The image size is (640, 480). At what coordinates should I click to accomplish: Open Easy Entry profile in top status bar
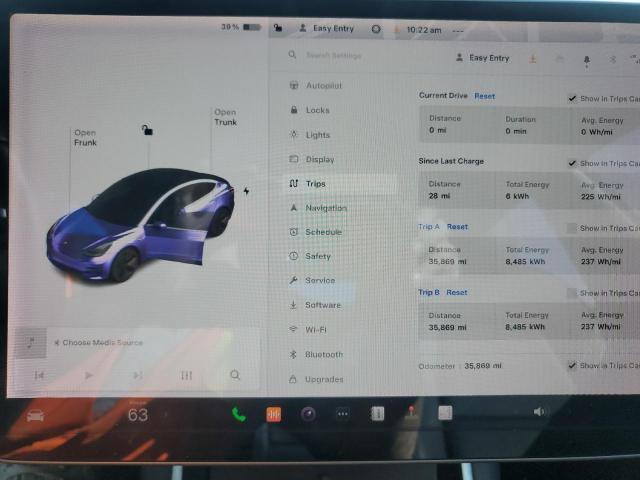pos(327,29)
